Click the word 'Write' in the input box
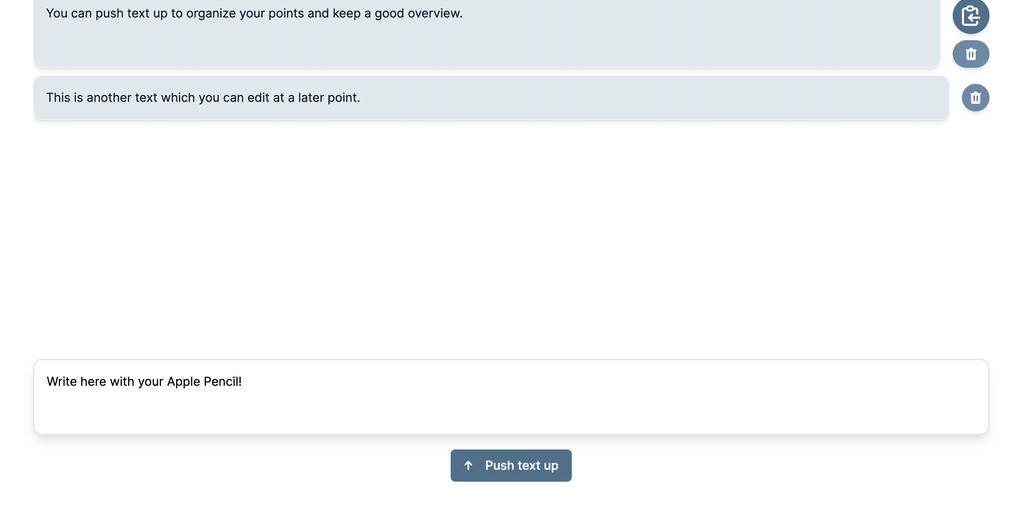 point(62,382)
